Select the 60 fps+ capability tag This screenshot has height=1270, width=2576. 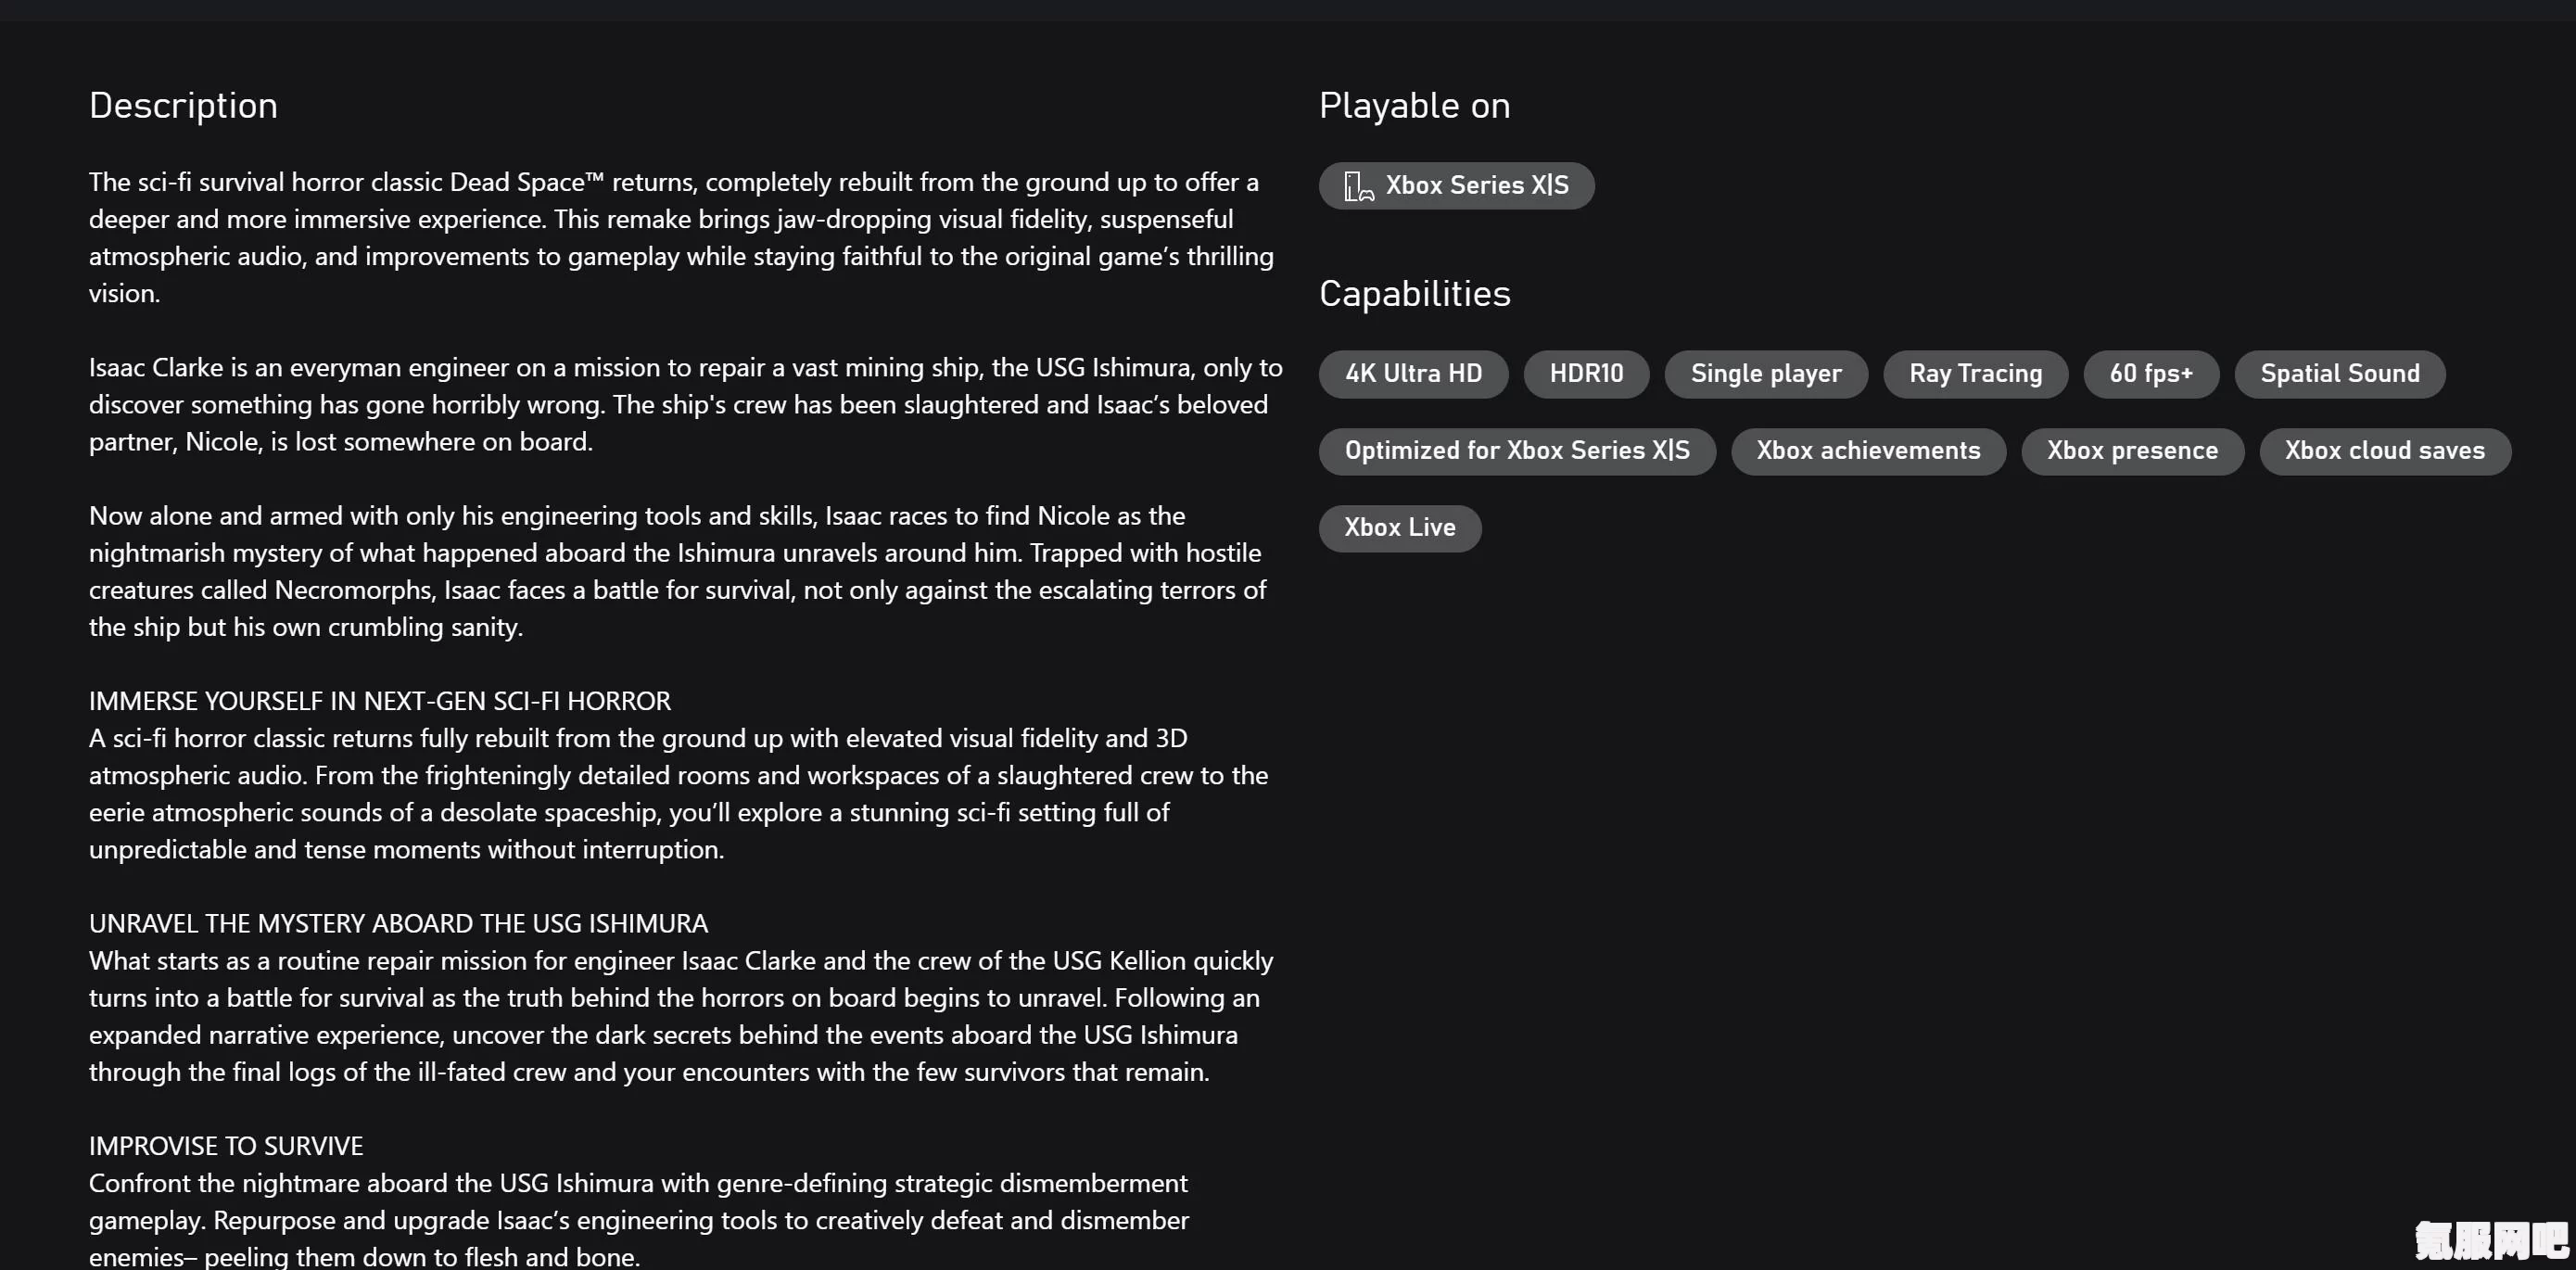[x=2151, y=374]
